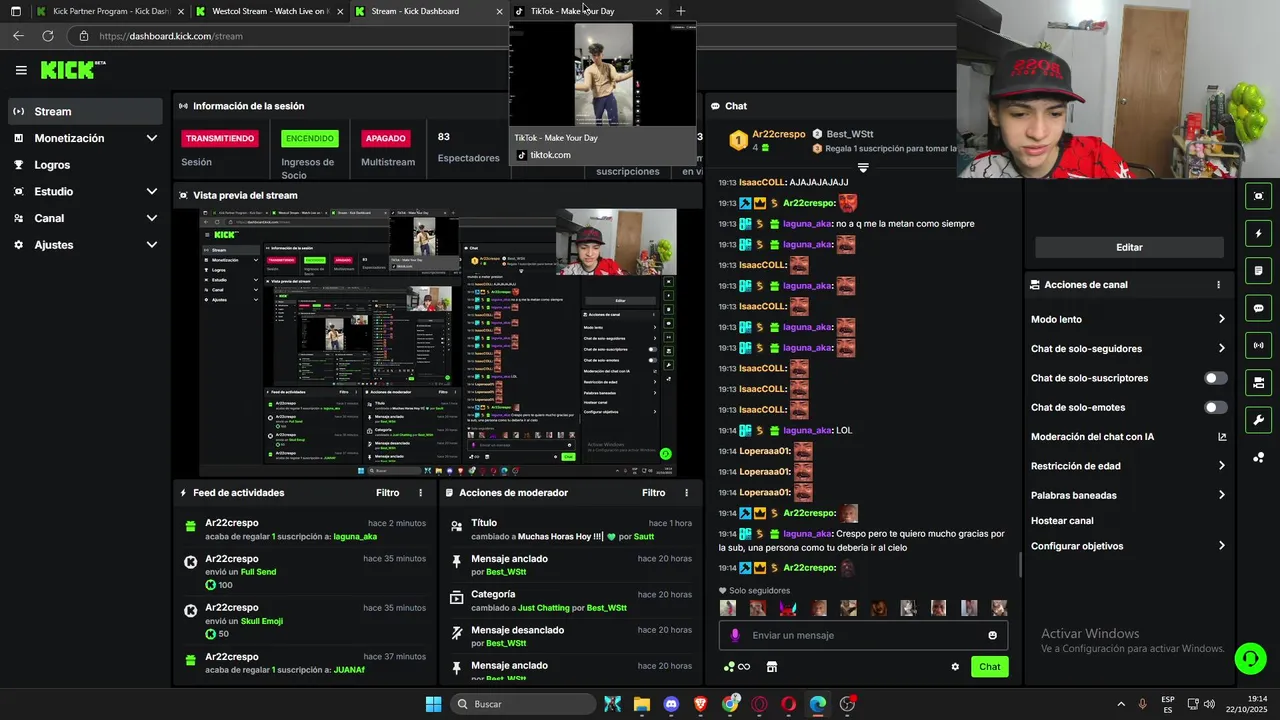This screenshot has height=720, width=1280.
Task: Click the chat scrollbar thumb
Action: [1020, 566]
